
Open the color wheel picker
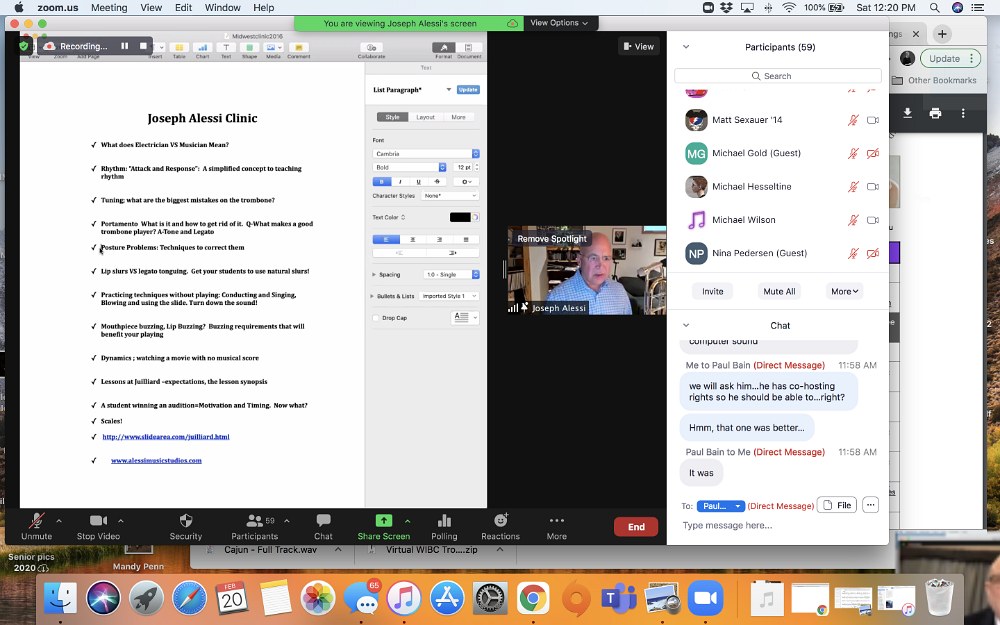pos(475,217)
